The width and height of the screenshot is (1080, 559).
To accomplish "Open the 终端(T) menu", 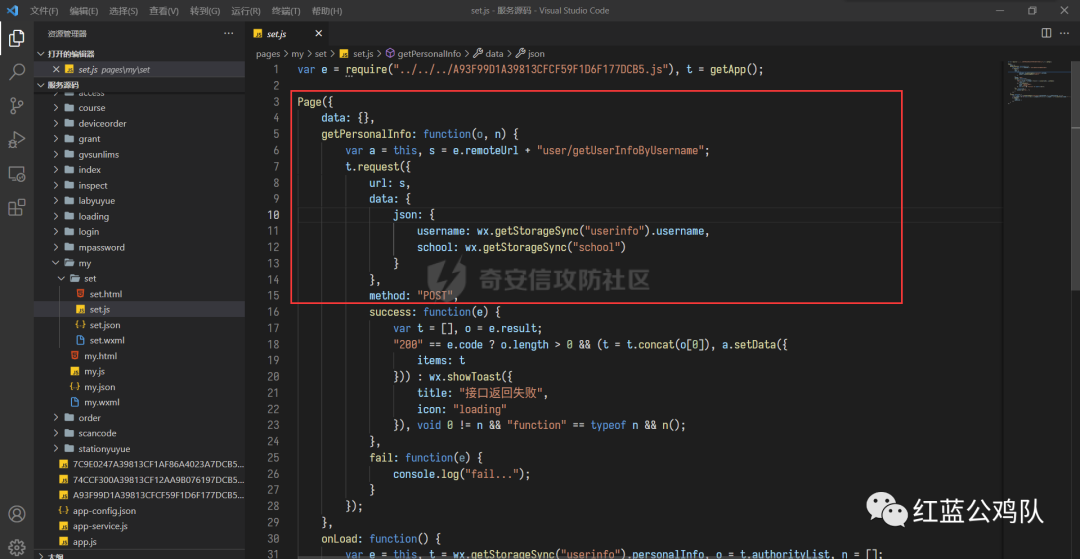I will tap(286, 11).
